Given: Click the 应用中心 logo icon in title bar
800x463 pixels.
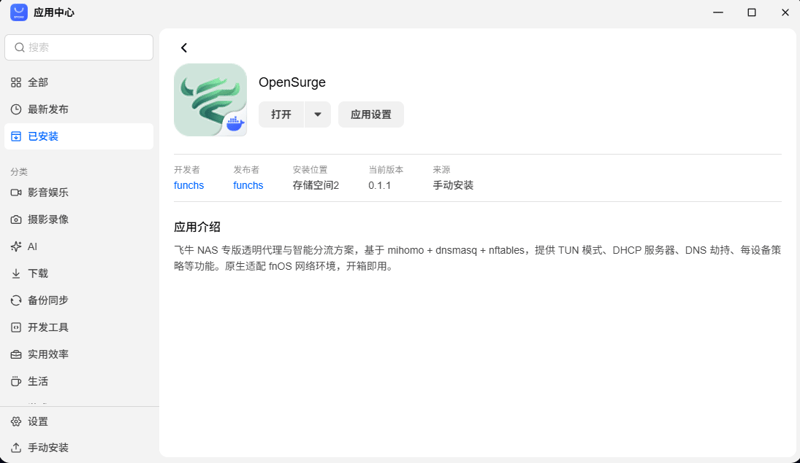Looking at the screenshot, I should (19, 12).
